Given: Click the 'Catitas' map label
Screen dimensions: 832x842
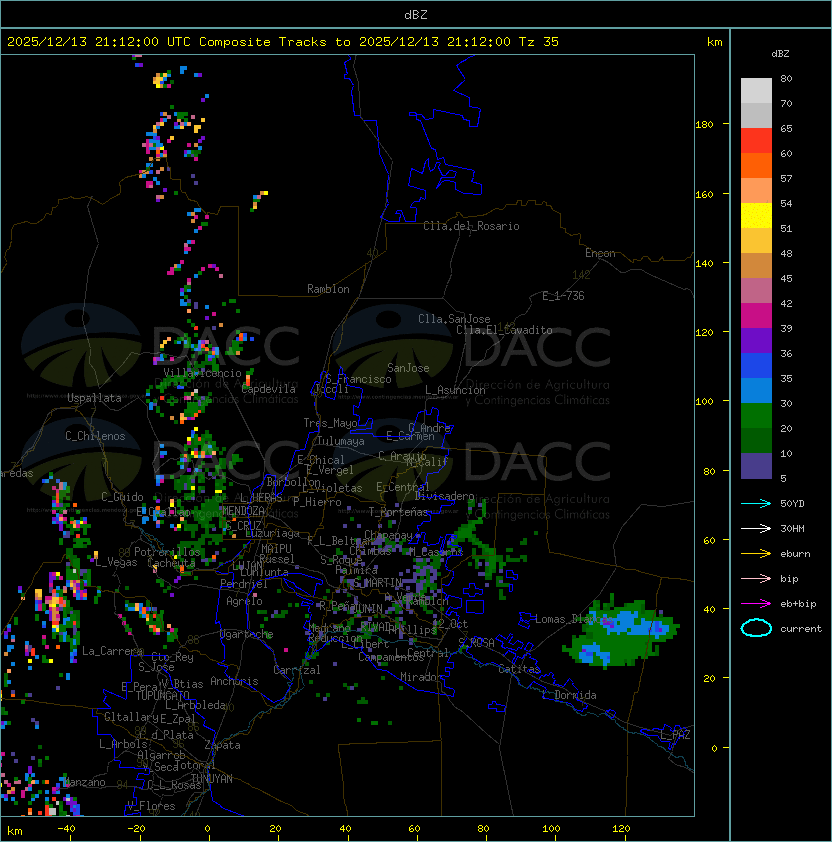Looking at the screenshot, I should click(x=519, y=669).
